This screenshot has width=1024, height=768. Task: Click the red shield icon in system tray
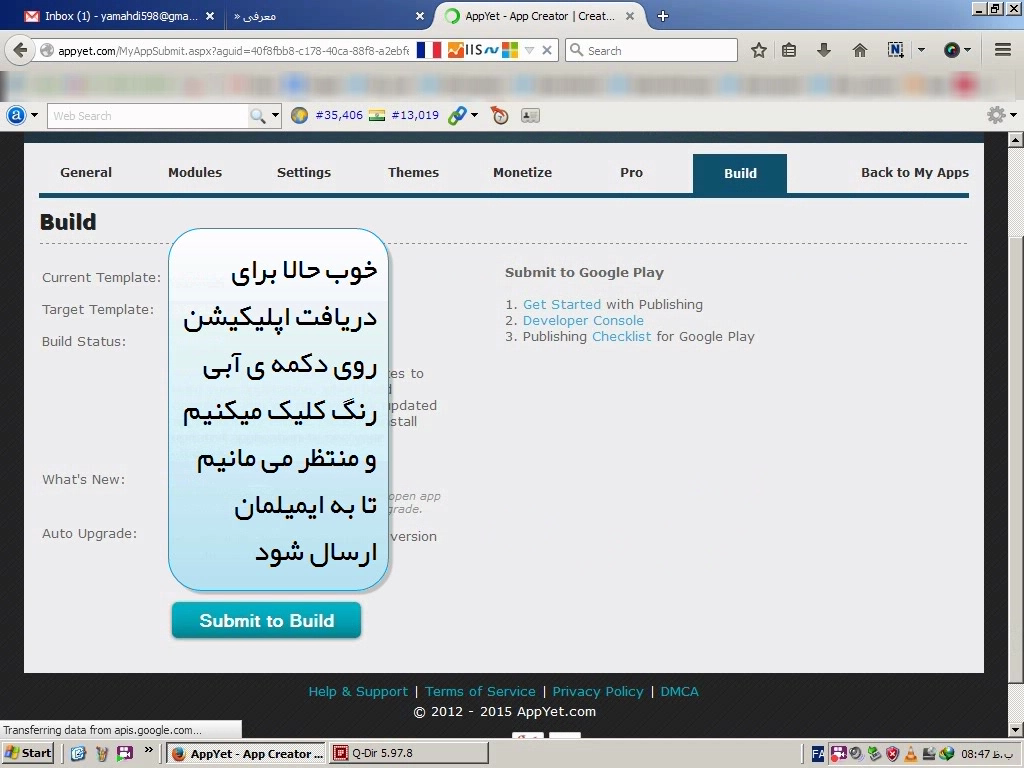[x=892, y=754]
